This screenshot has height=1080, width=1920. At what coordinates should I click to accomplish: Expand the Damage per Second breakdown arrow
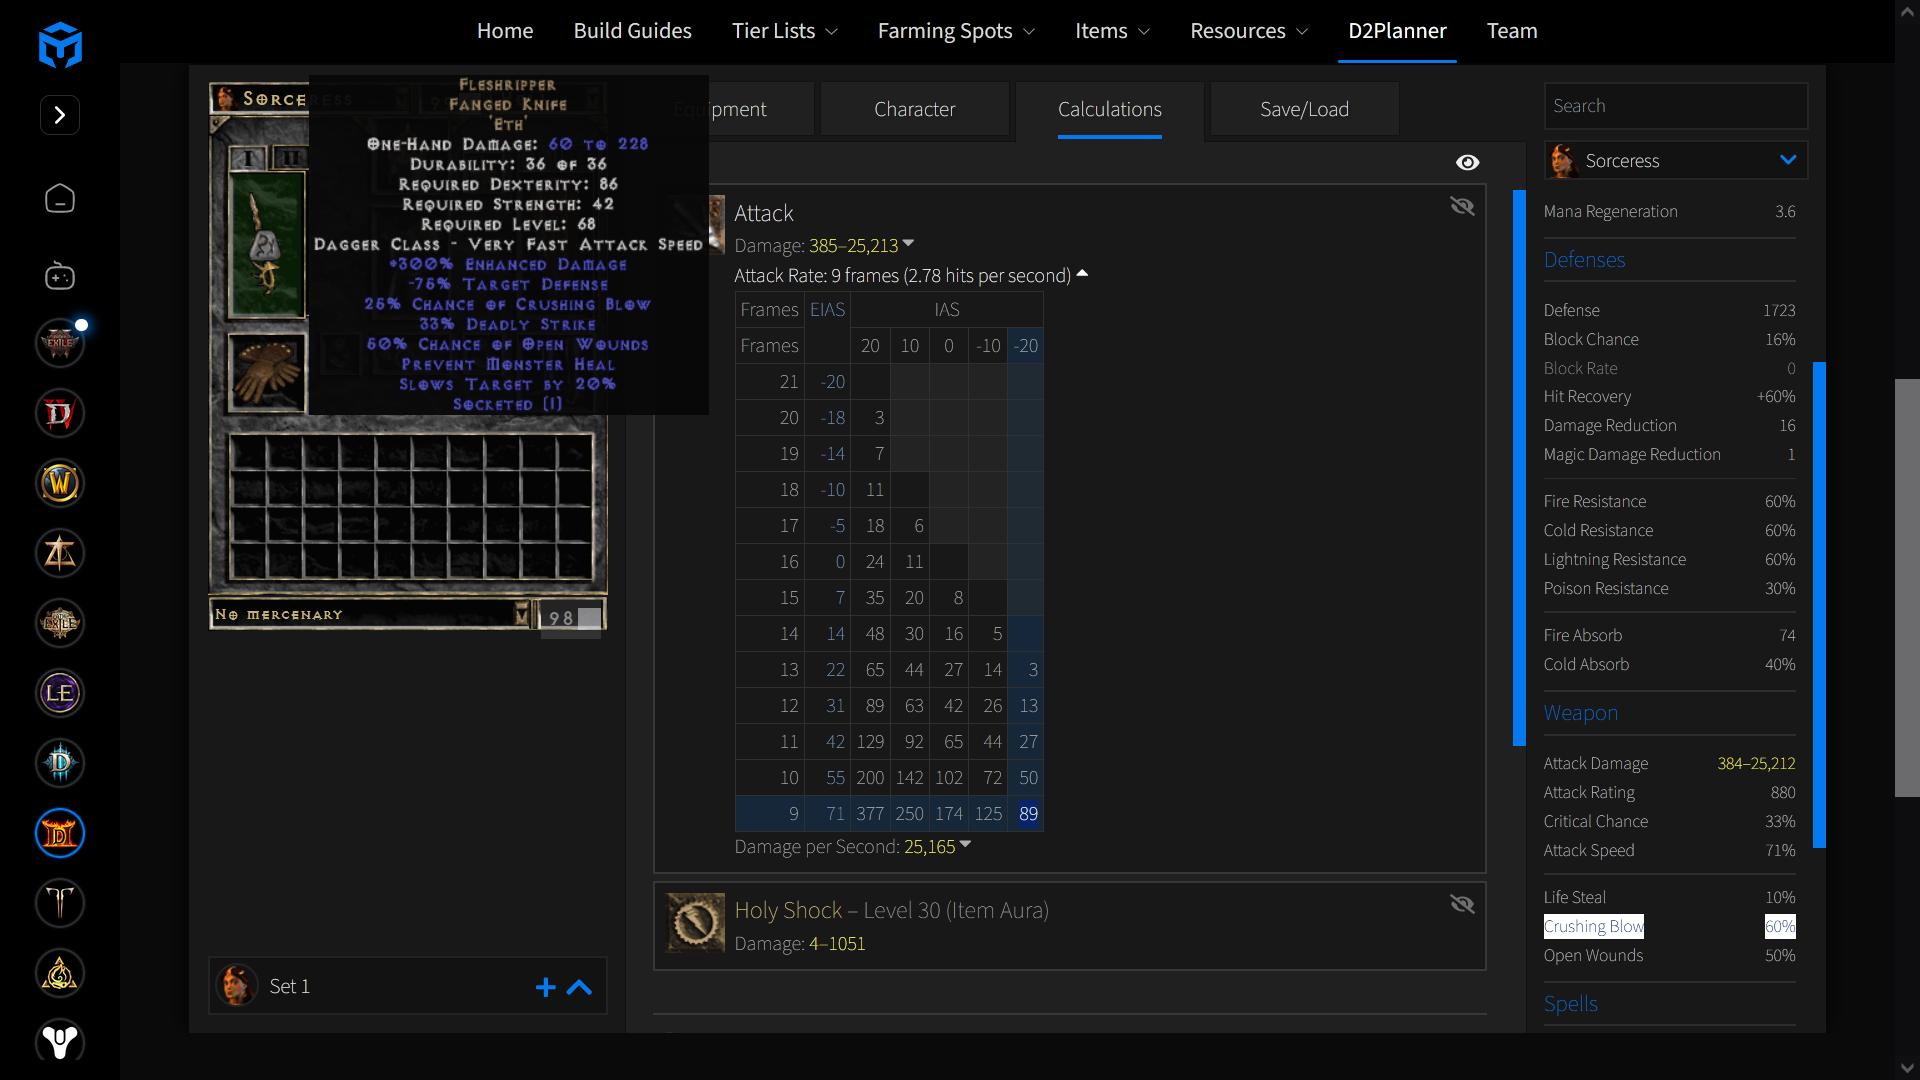[x=965, y=845]
